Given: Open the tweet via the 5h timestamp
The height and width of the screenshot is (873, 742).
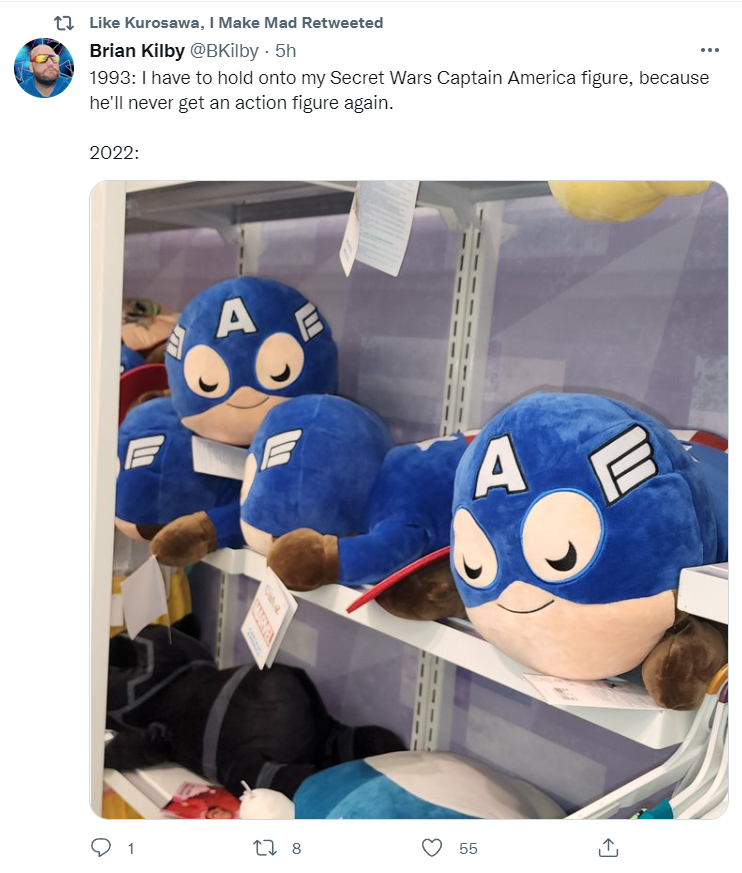Looking at the screenshot, I should tap(286, 51).
